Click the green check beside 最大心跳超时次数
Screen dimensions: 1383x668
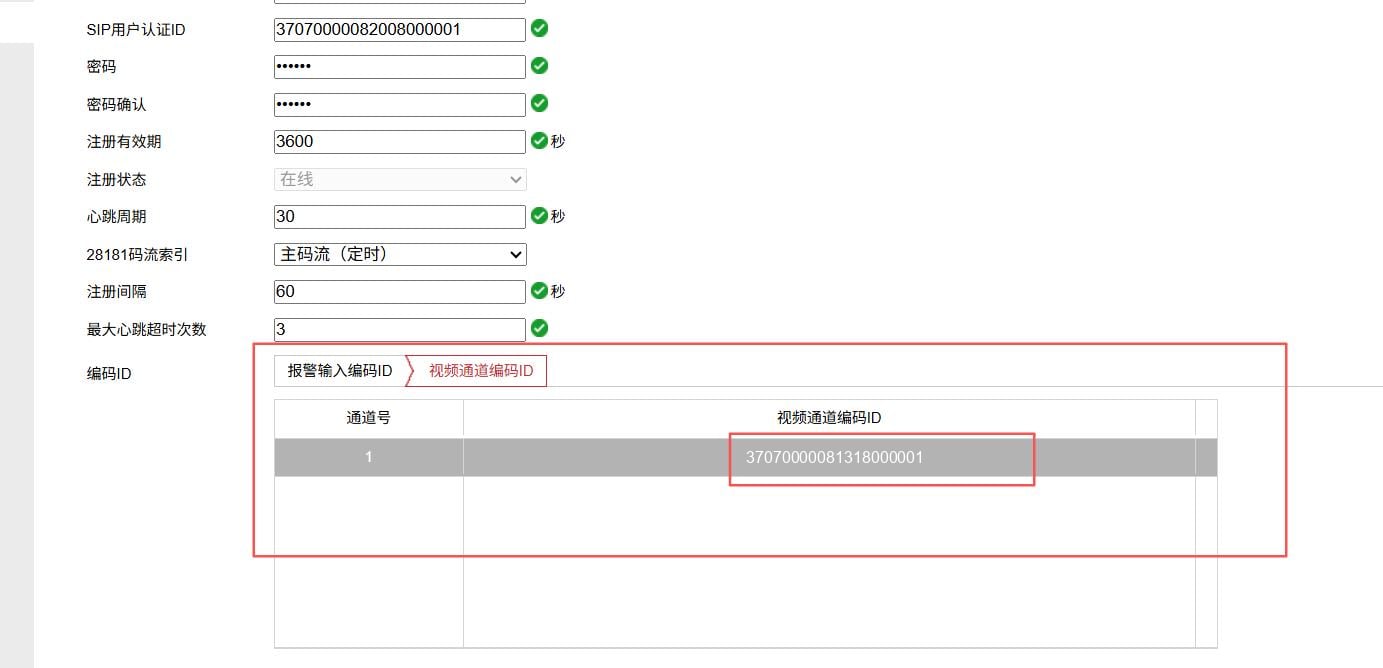pos(539,328)
